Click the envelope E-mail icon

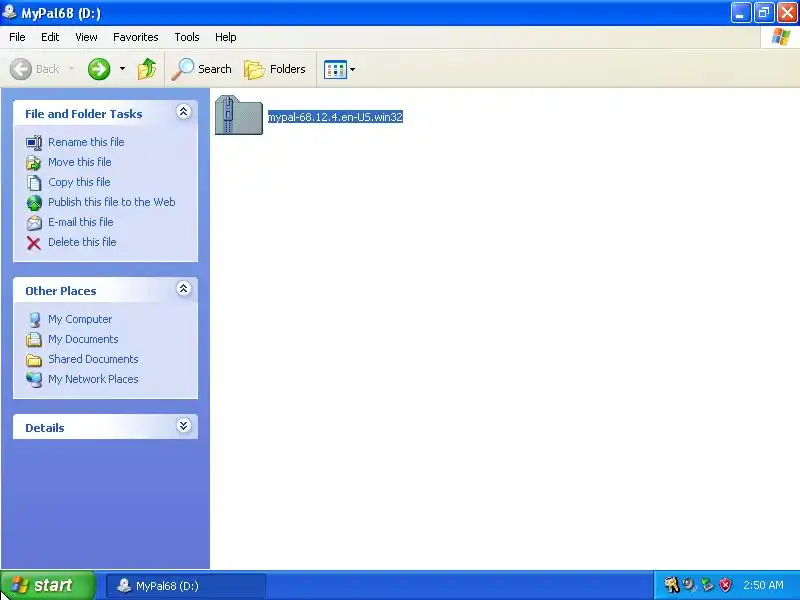pos(34,222)
